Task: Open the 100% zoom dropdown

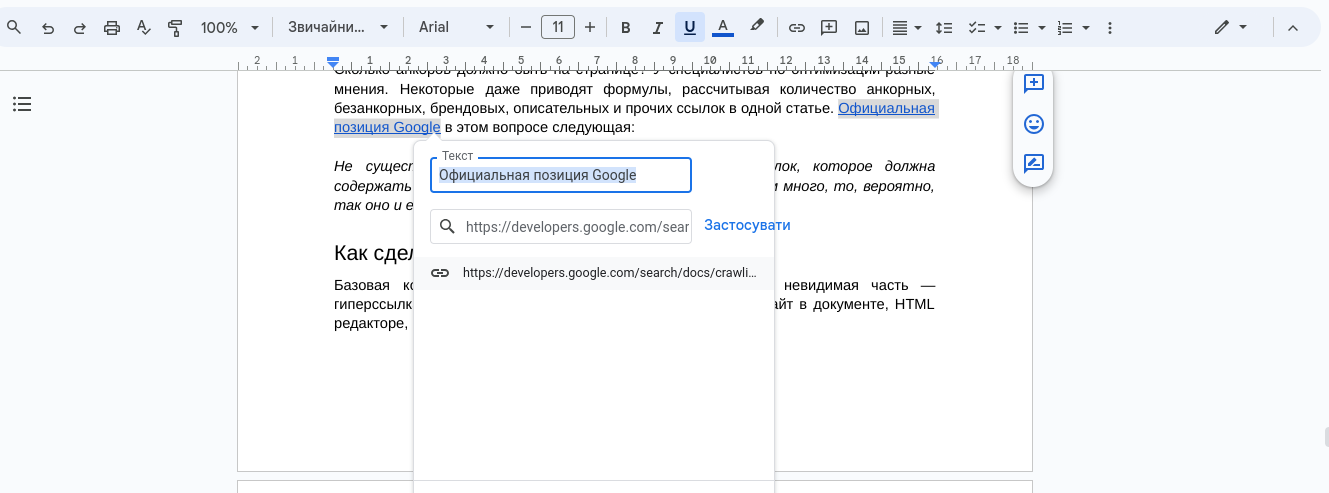Action: tap(229, 28)
